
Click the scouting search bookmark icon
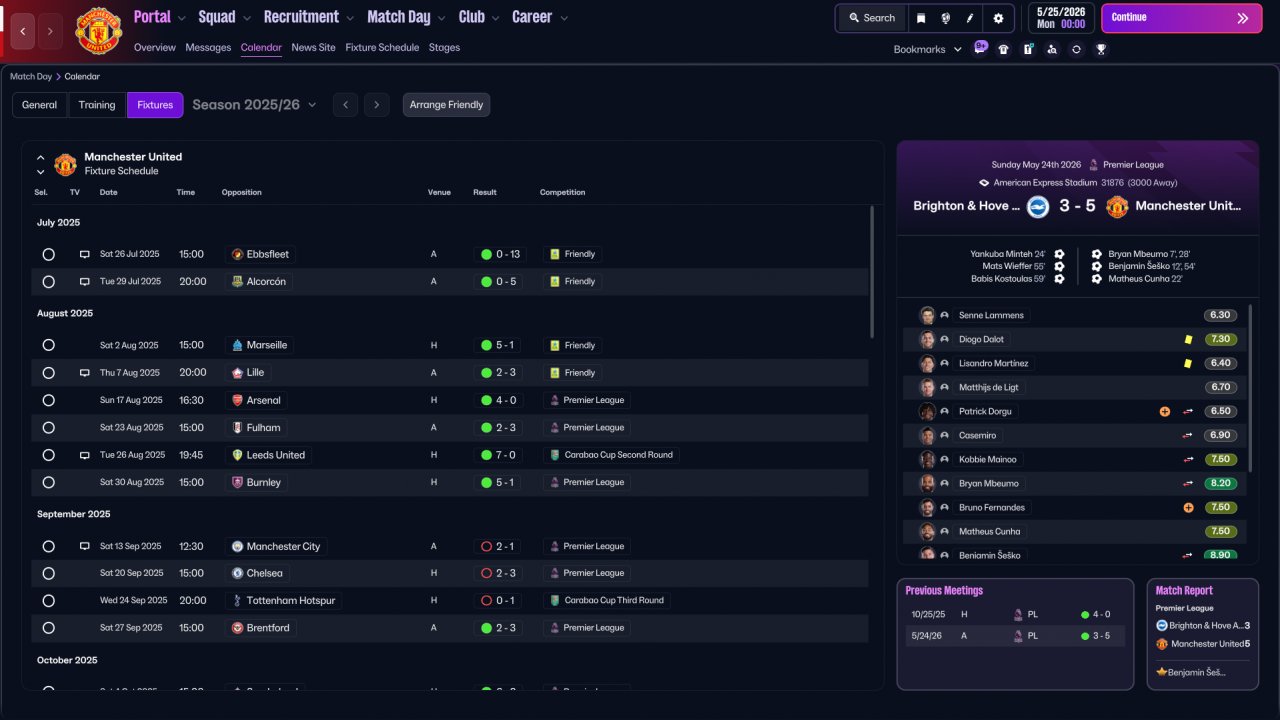pyautogui.click(x=1052, y=49)
